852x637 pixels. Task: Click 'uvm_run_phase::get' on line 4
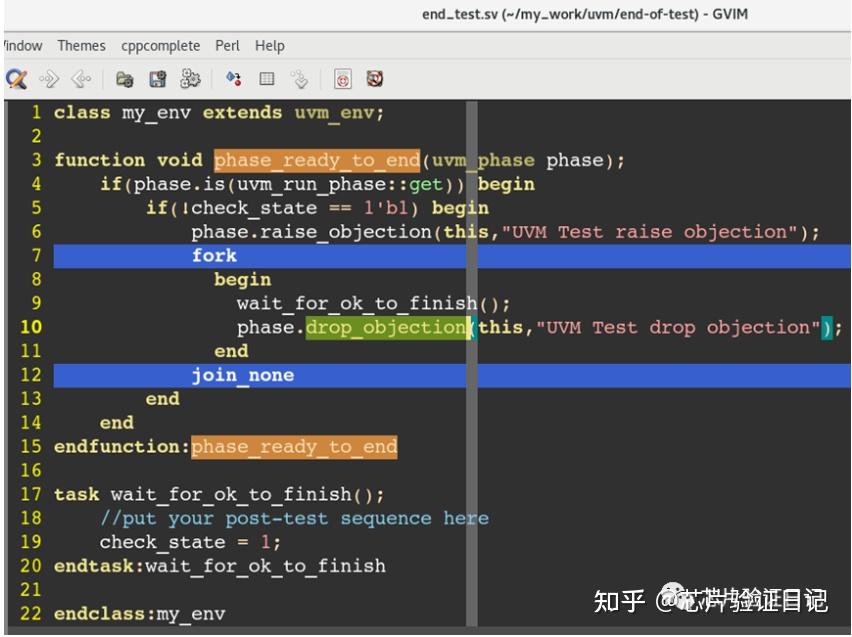340,184
